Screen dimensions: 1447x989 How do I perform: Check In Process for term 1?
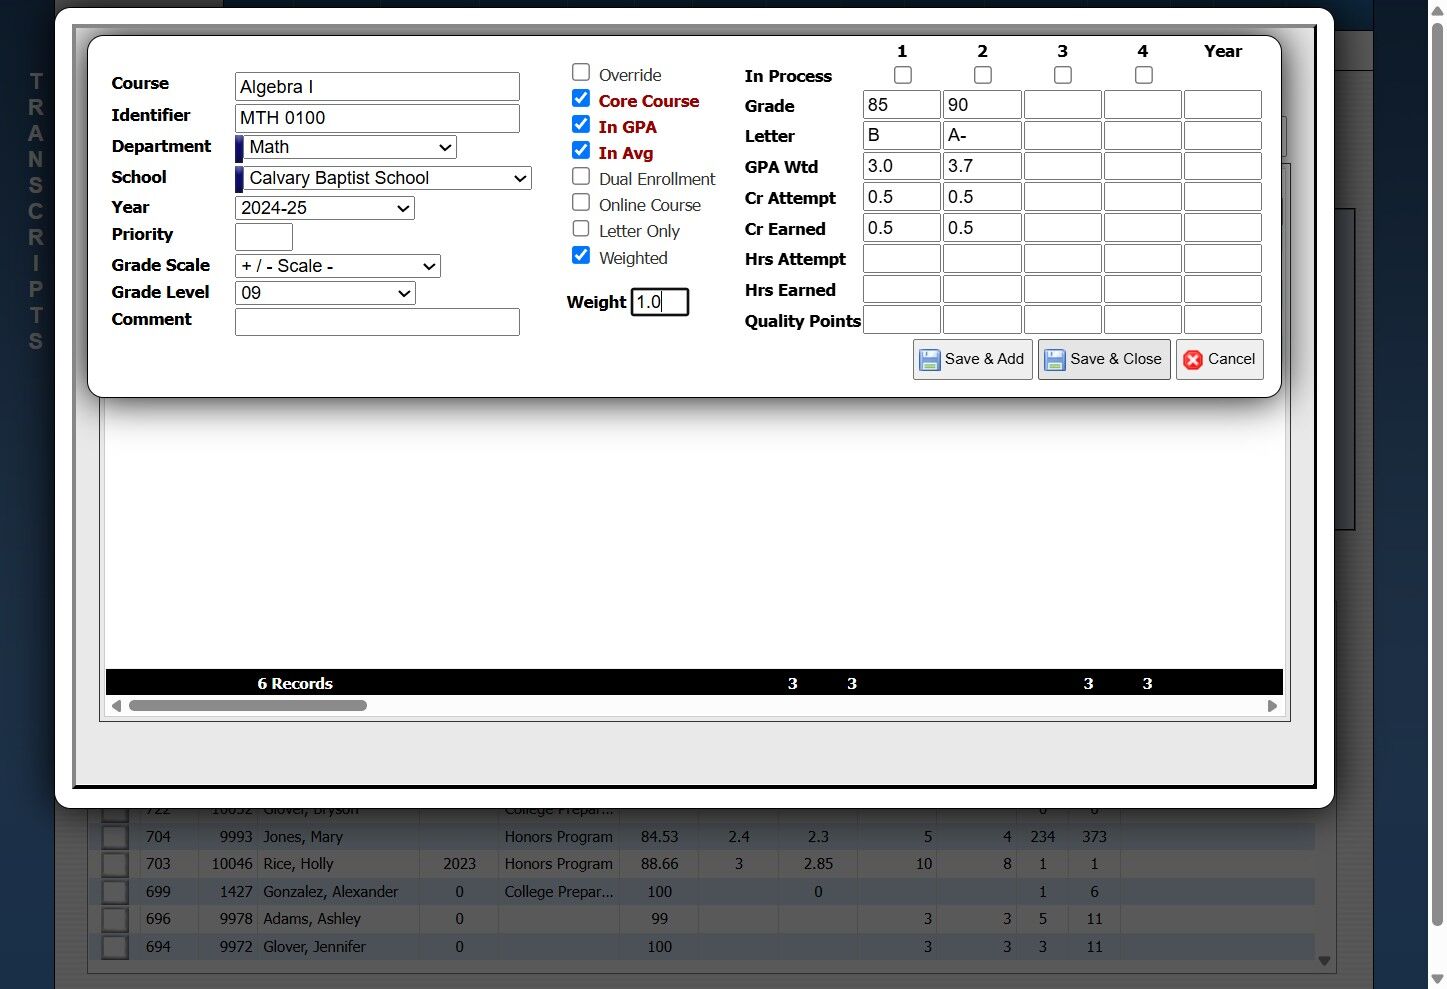point(903,75)
